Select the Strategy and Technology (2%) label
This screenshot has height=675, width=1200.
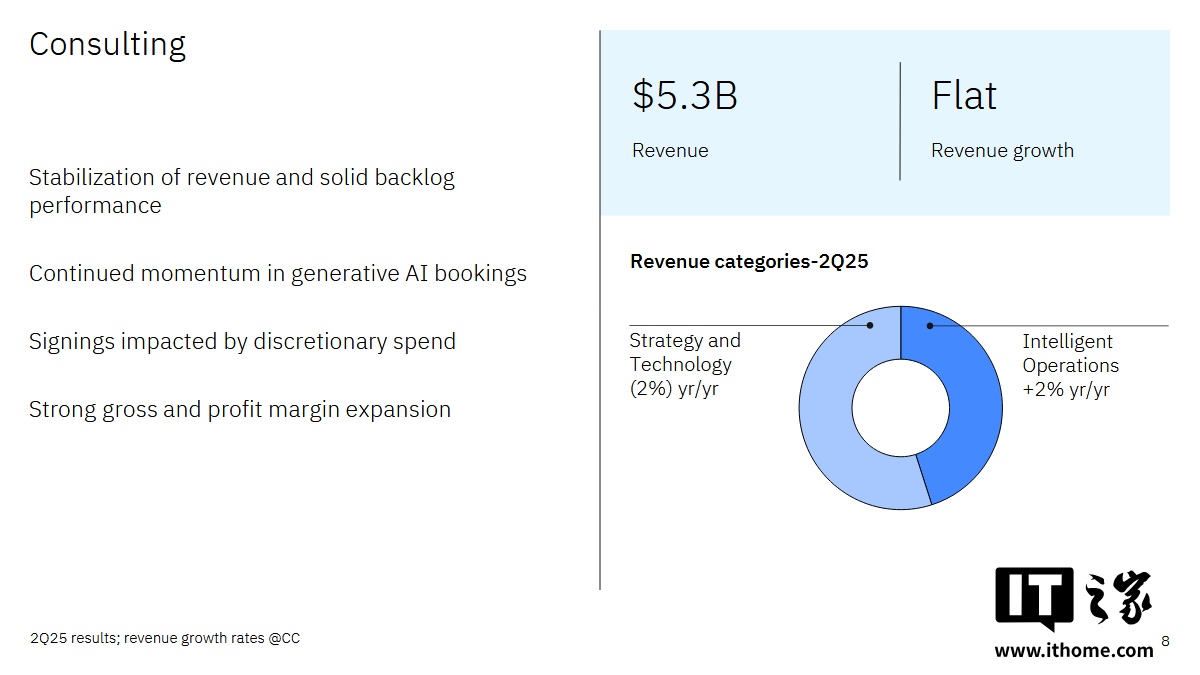(x=685, y=365)
